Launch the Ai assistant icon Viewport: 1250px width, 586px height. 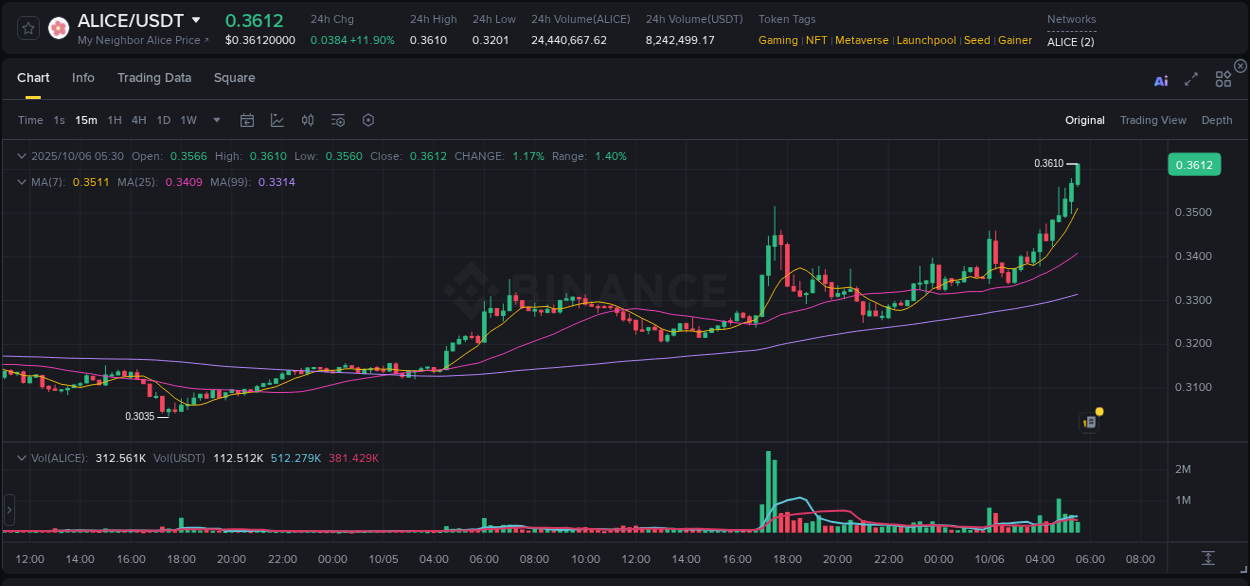pos(1161,81)
